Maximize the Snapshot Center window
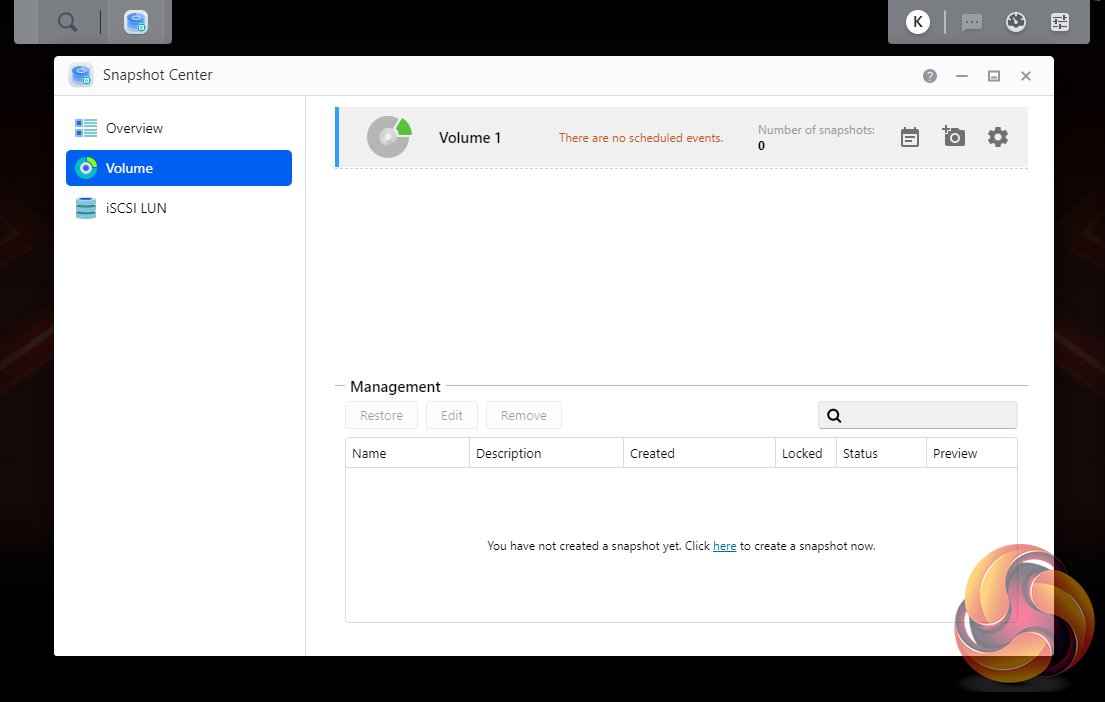 click(x=994, y=76)
